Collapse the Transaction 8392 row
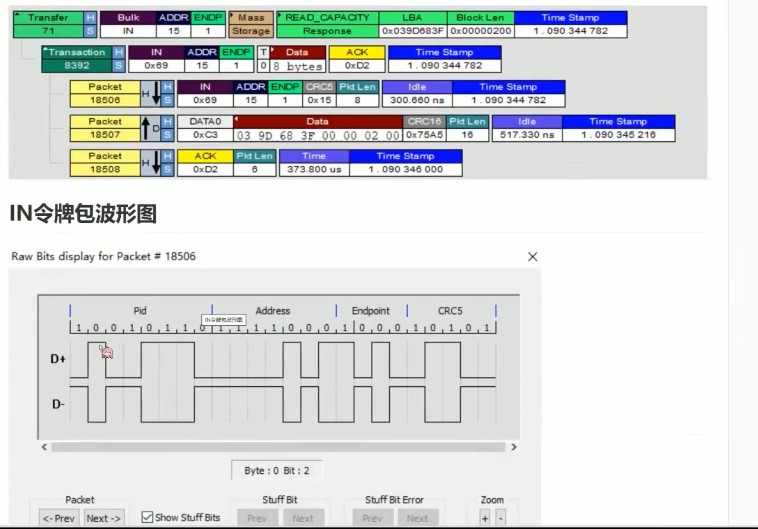 click(46, 52)
